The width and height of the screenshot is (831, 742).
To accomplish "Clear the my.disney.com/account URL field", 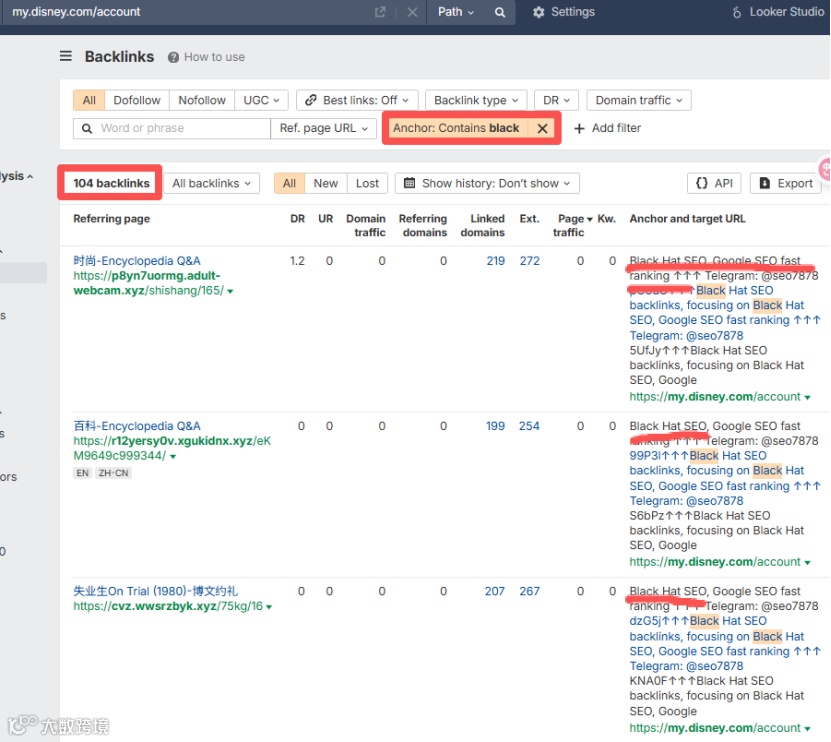I will (412, 12).
